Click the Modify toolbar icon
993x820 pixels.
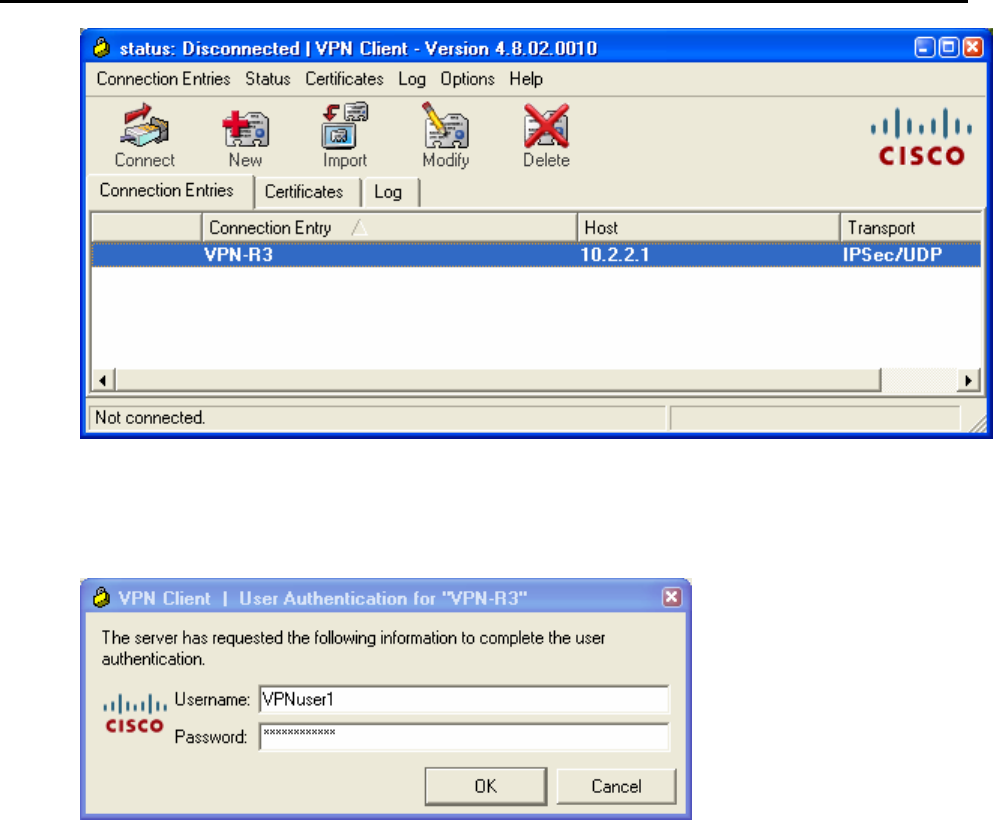[446, 136]
